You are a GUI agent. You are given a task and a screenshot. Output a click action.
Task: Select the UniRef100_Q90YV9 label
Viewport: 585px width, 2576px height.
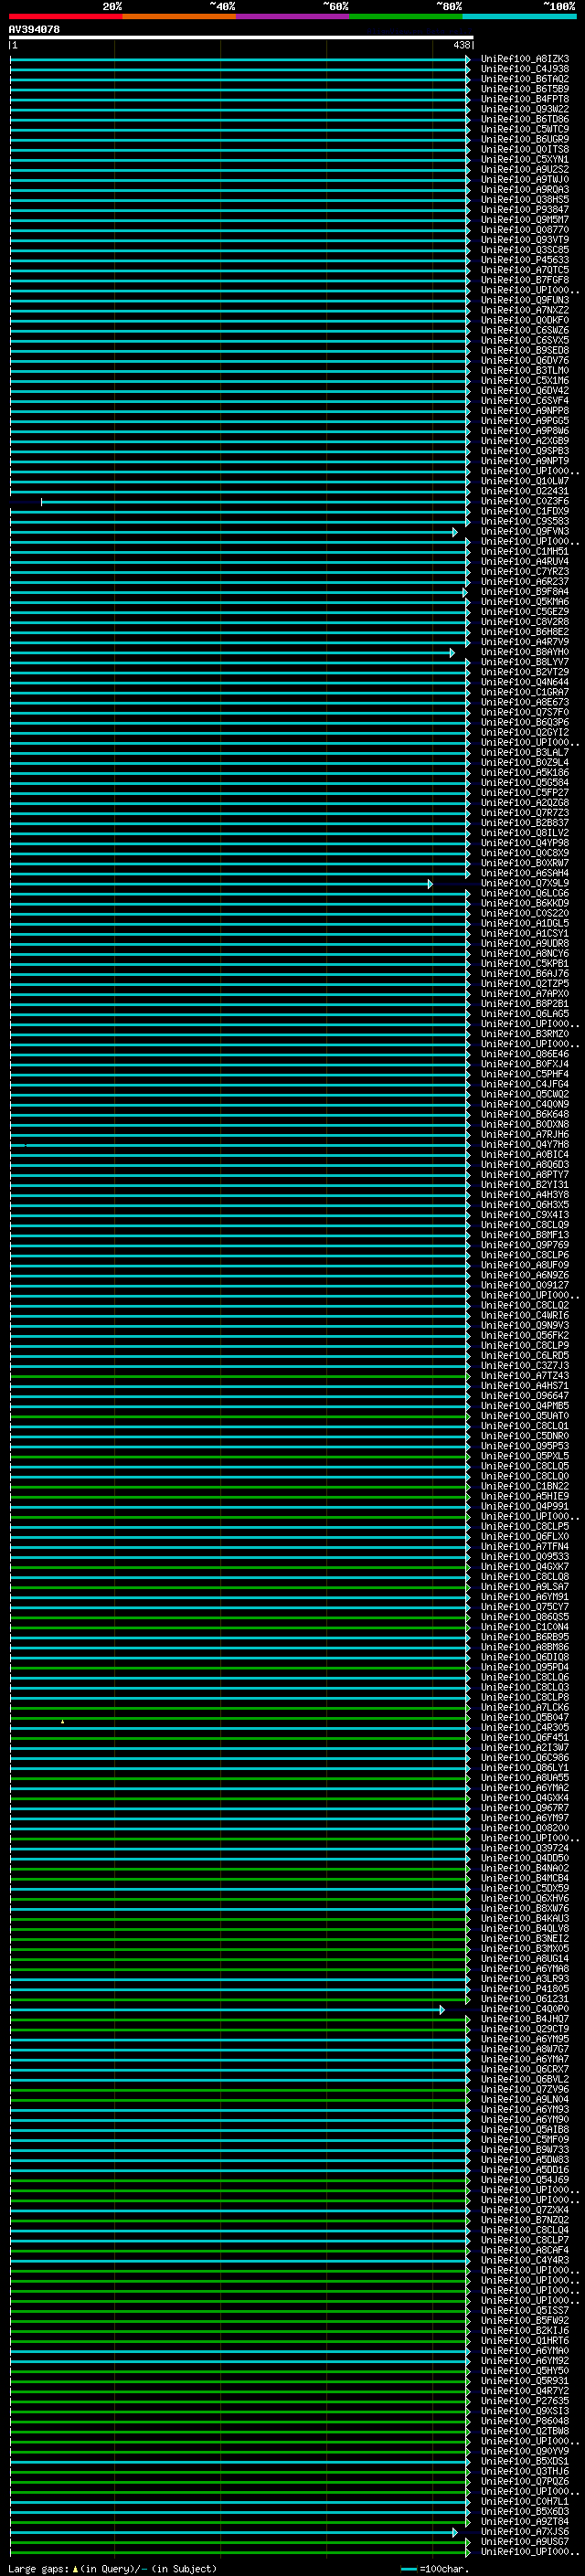click(x=525, y=2451)
